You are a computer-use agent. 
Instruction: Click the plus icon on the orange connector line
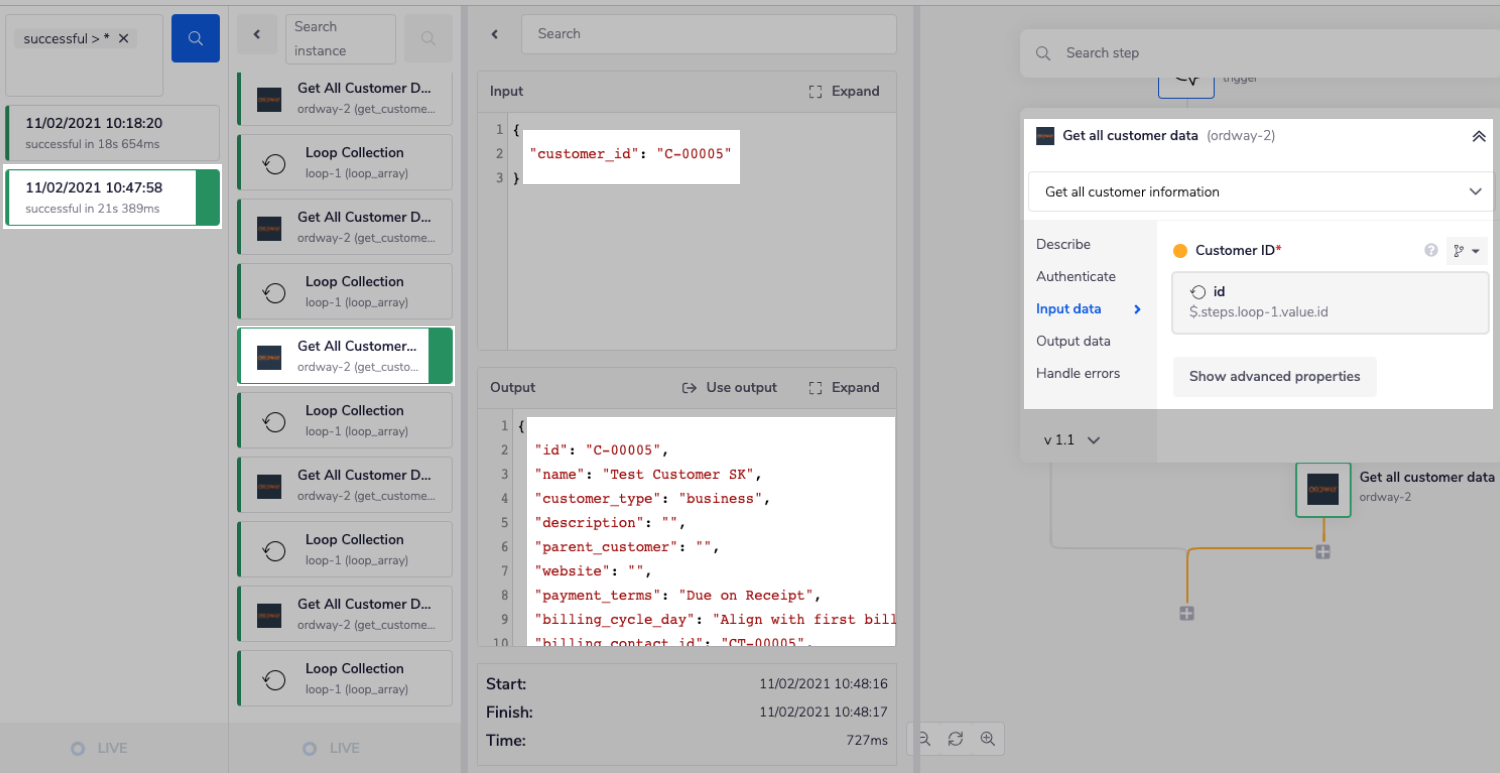coord(1324,551)
